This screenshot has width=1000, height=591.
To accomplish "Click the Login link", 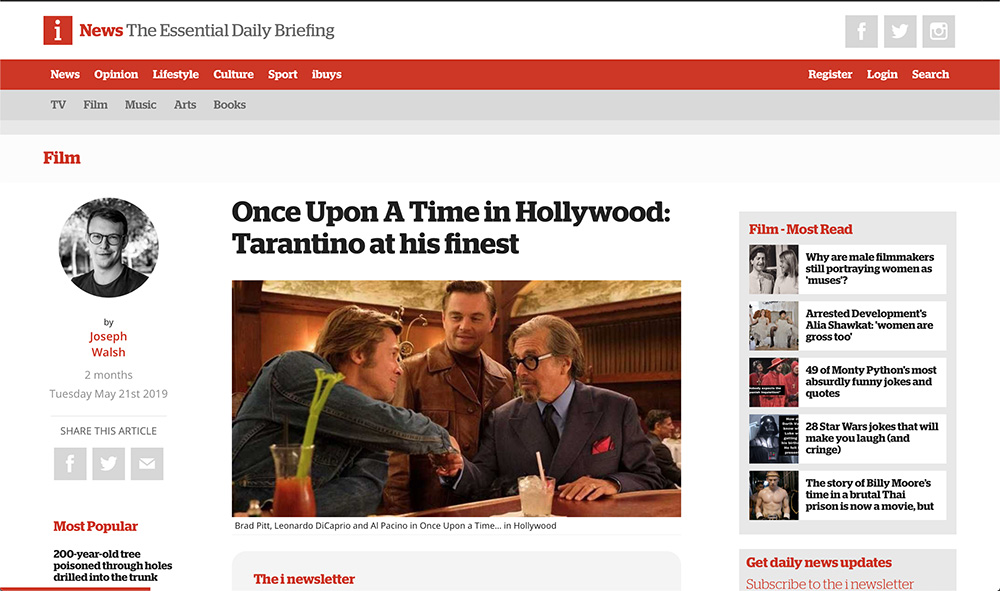I will [882, 75].
